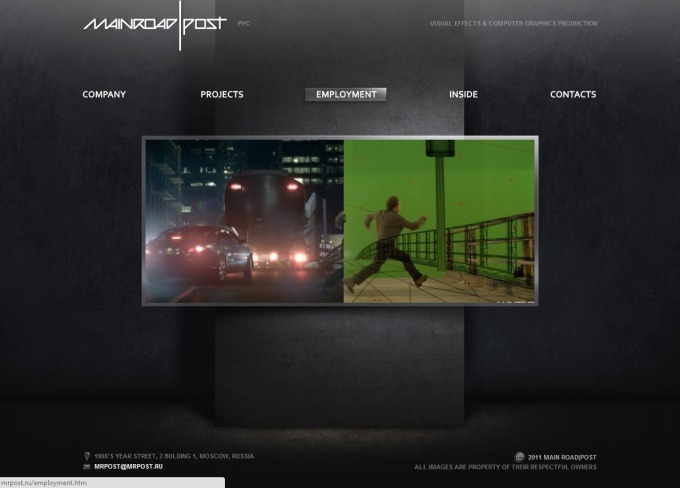Click the browser status bar URL
680x488 pixels.
click(44, 482)
